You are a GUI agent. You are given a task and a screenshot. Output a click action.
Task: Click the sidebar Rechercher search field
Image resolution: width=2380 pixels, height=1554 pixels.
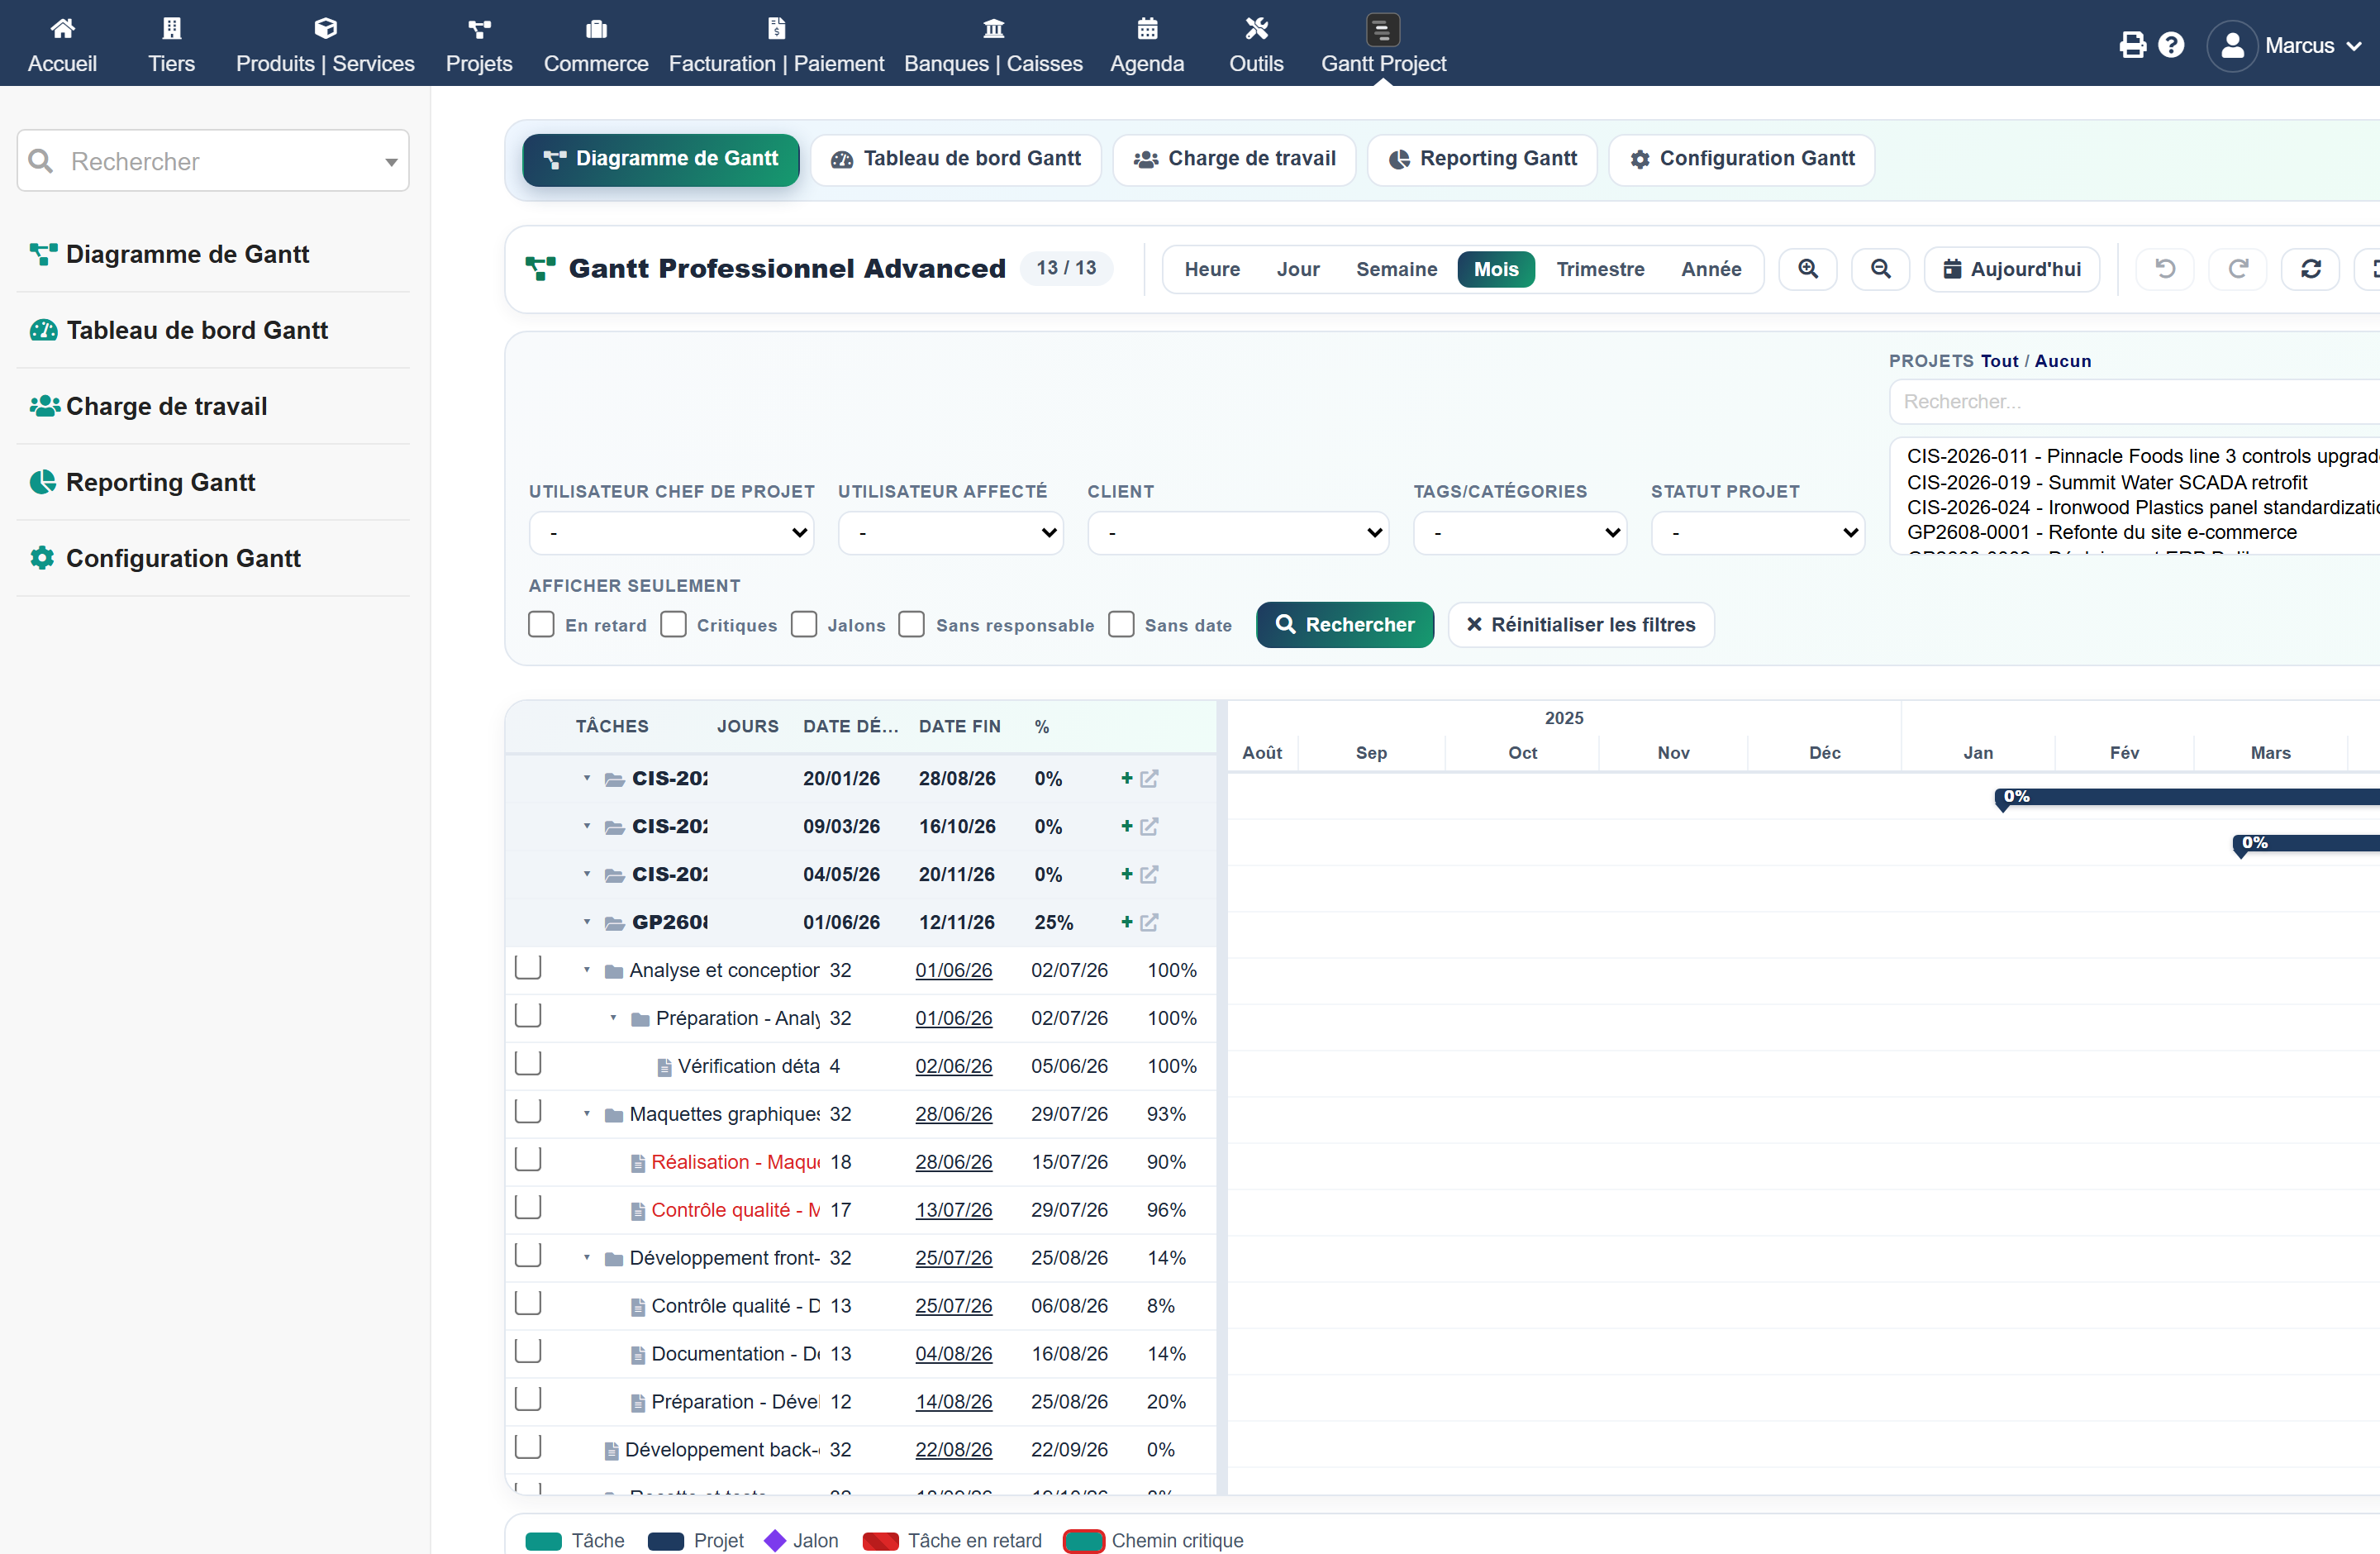213,161
